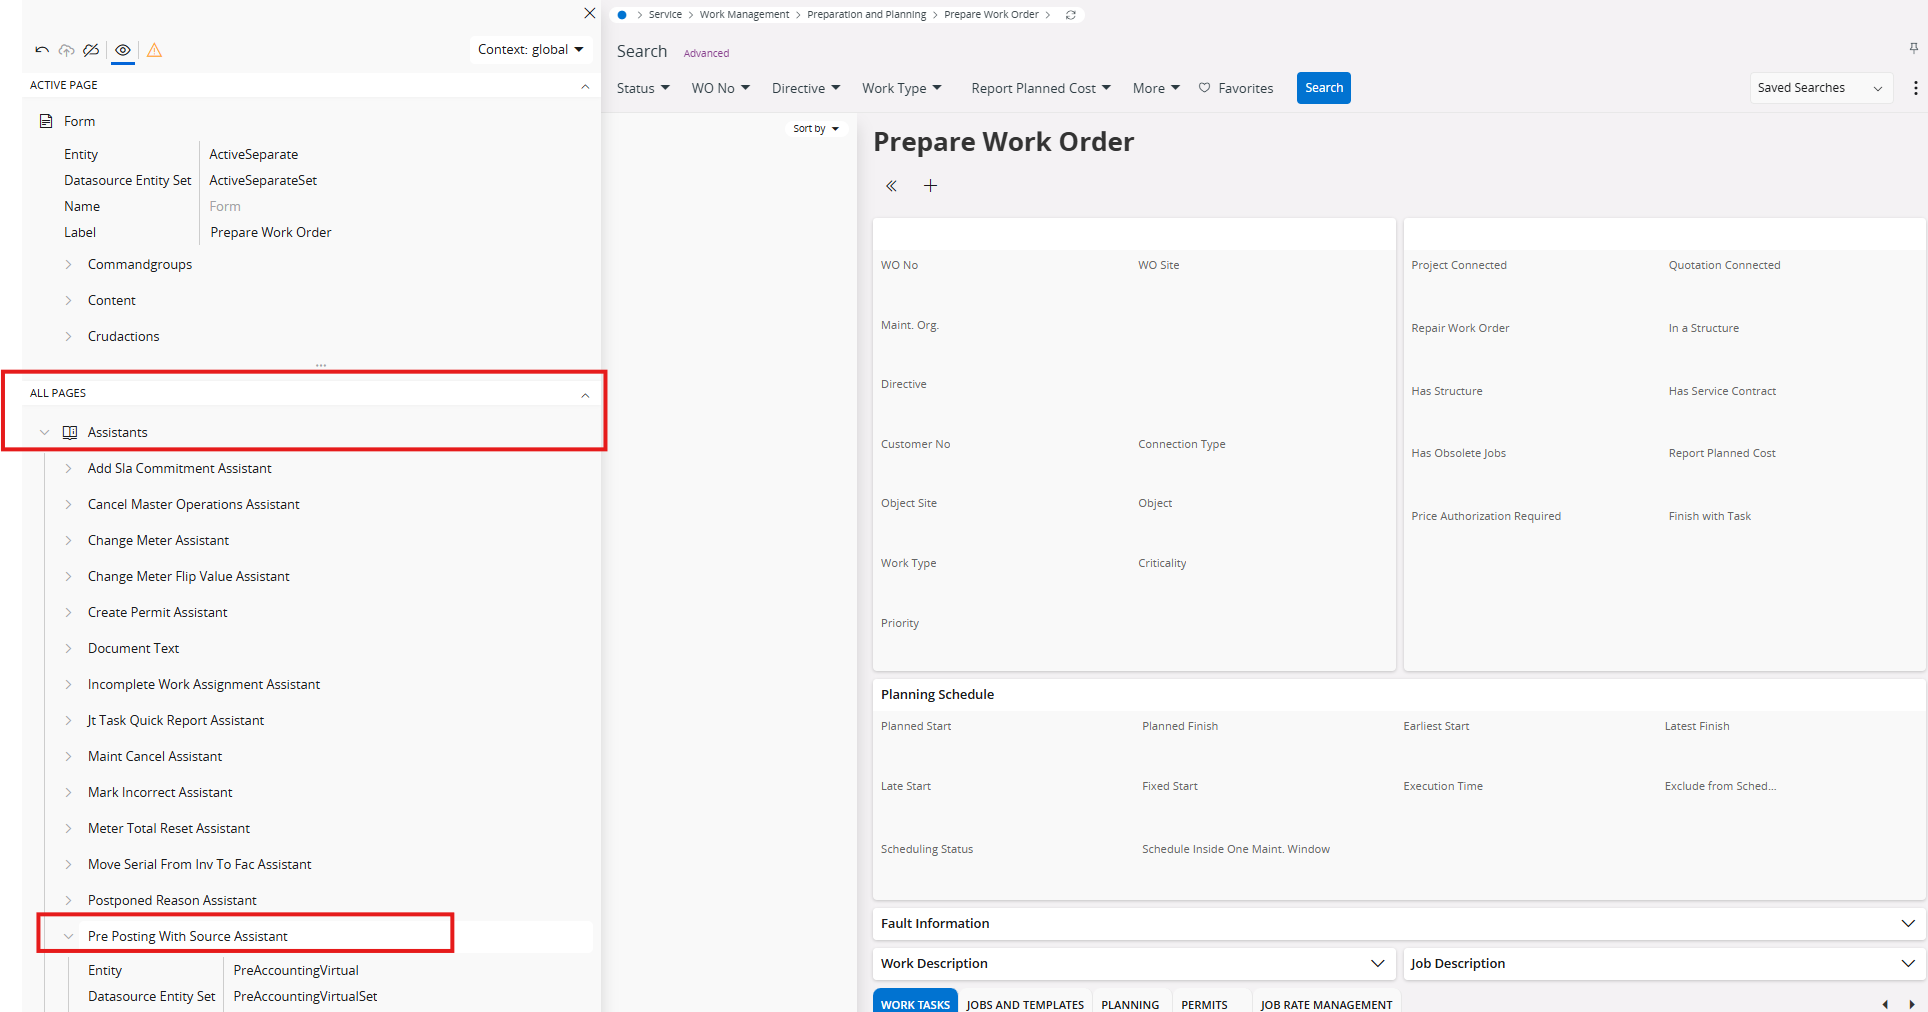The width and height of the screenshot is (1928, 1012).
Task: Select Jt Task Quick Report Assistant
Action: pos(176,720)
